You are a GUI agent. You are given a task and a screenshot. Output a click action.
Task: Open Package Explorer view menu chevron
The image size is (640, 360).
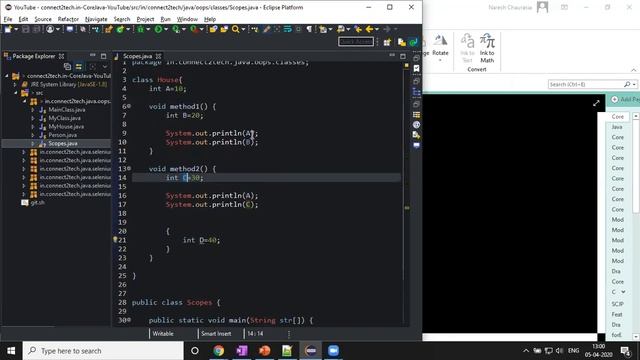105,66
